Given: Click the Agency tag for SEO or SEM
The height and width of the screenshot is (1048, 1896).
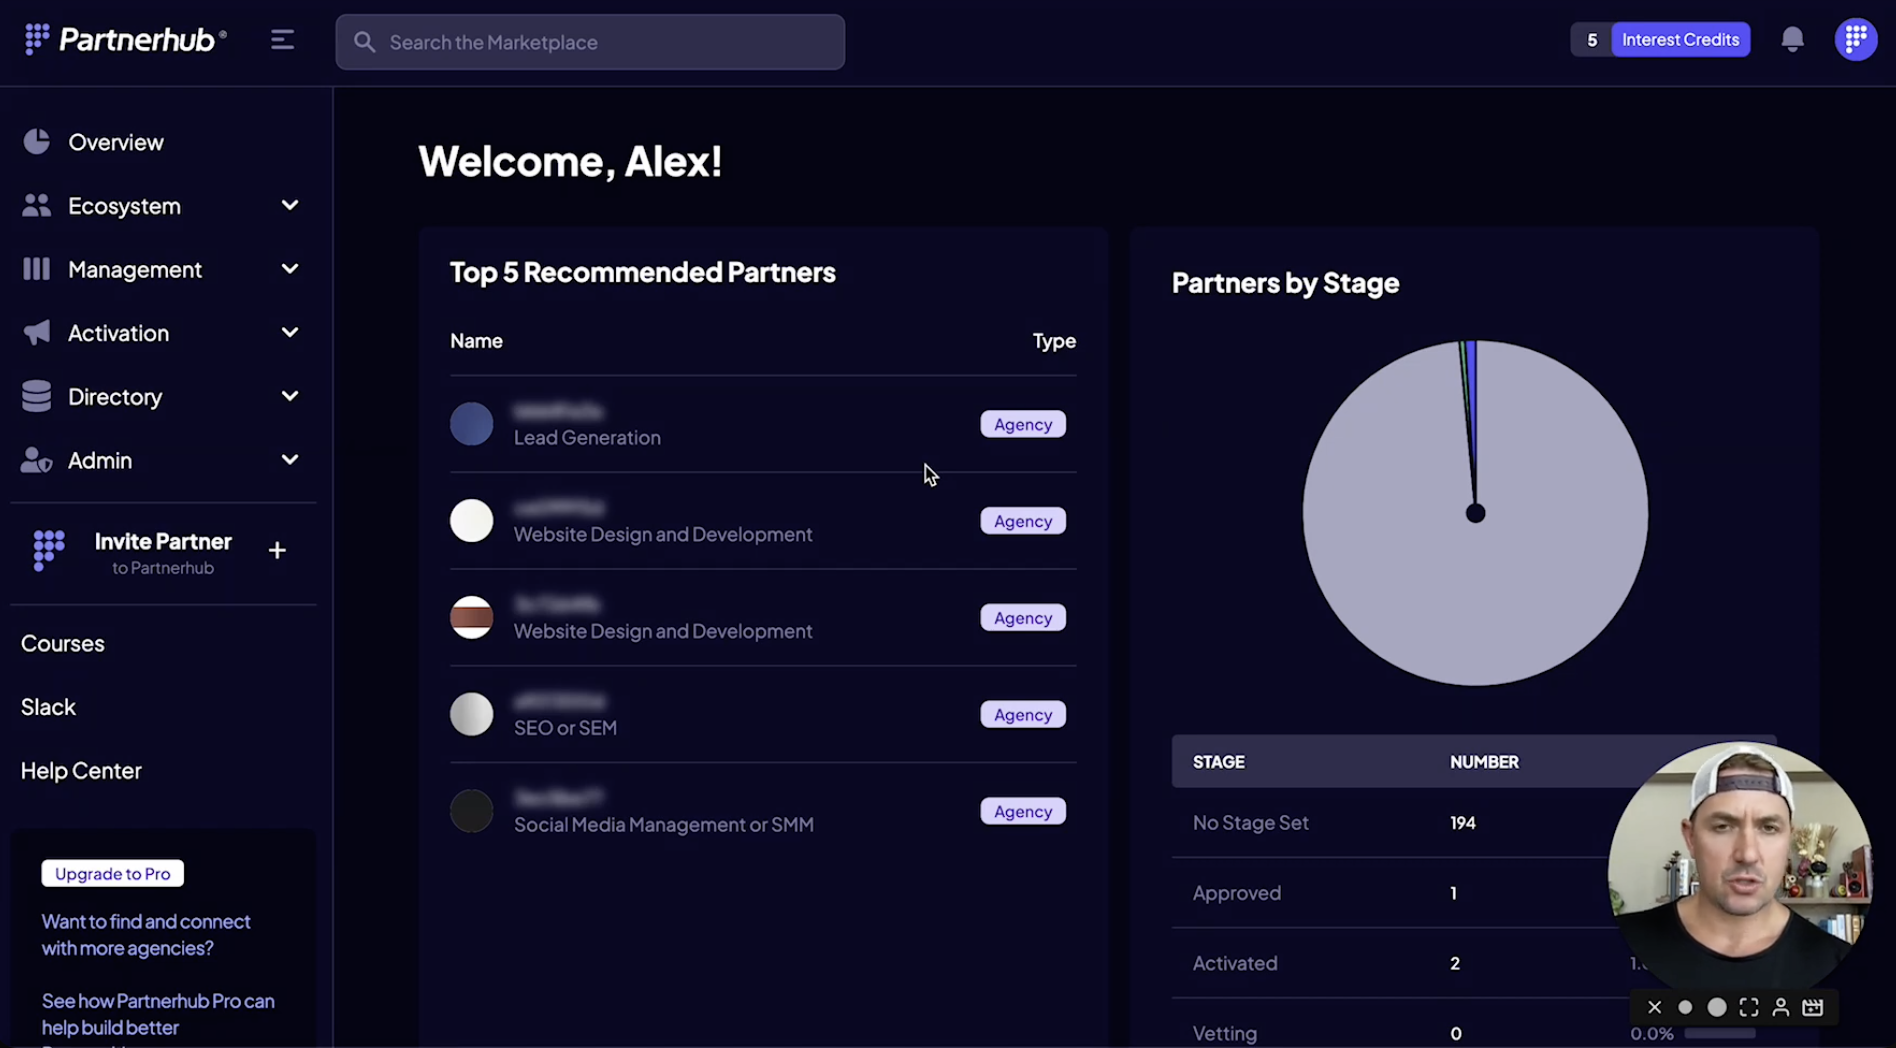Looking at the screenshot, I should click(1023, 714).
